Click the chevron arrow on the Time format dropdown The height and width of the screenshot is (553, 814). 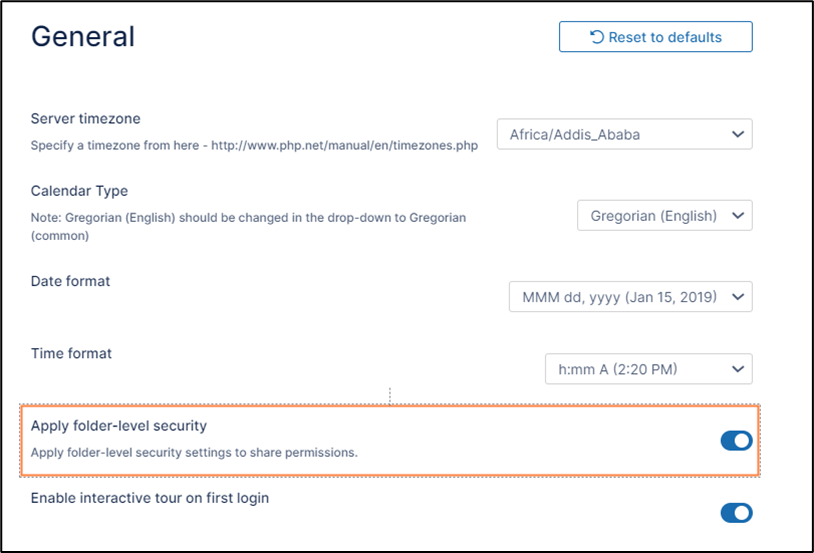(x=738, y=369)
